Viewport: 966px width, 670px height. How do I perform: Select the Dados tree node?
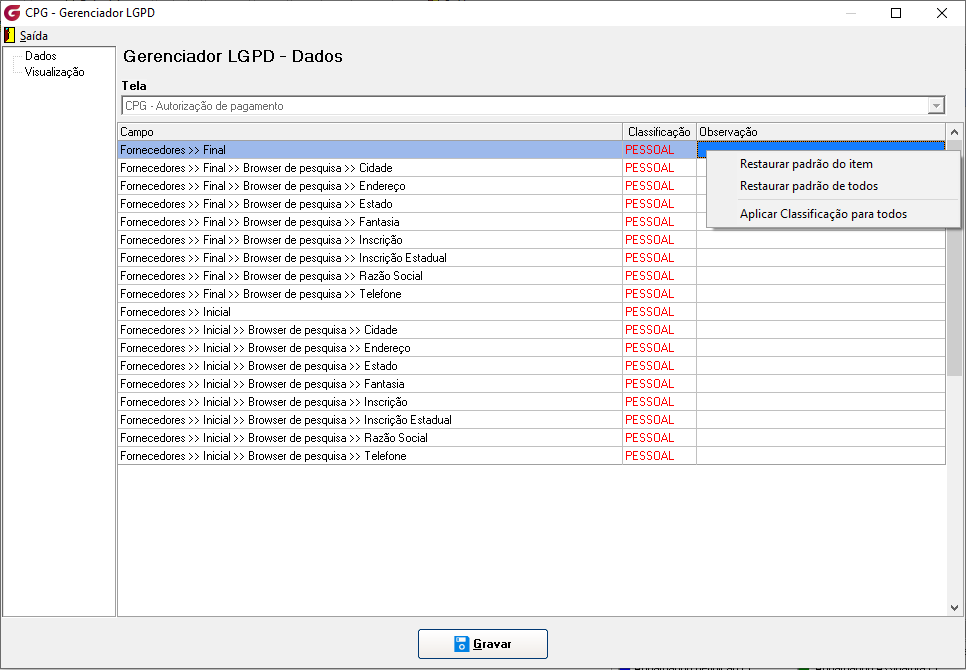click(x=41, y=55)
